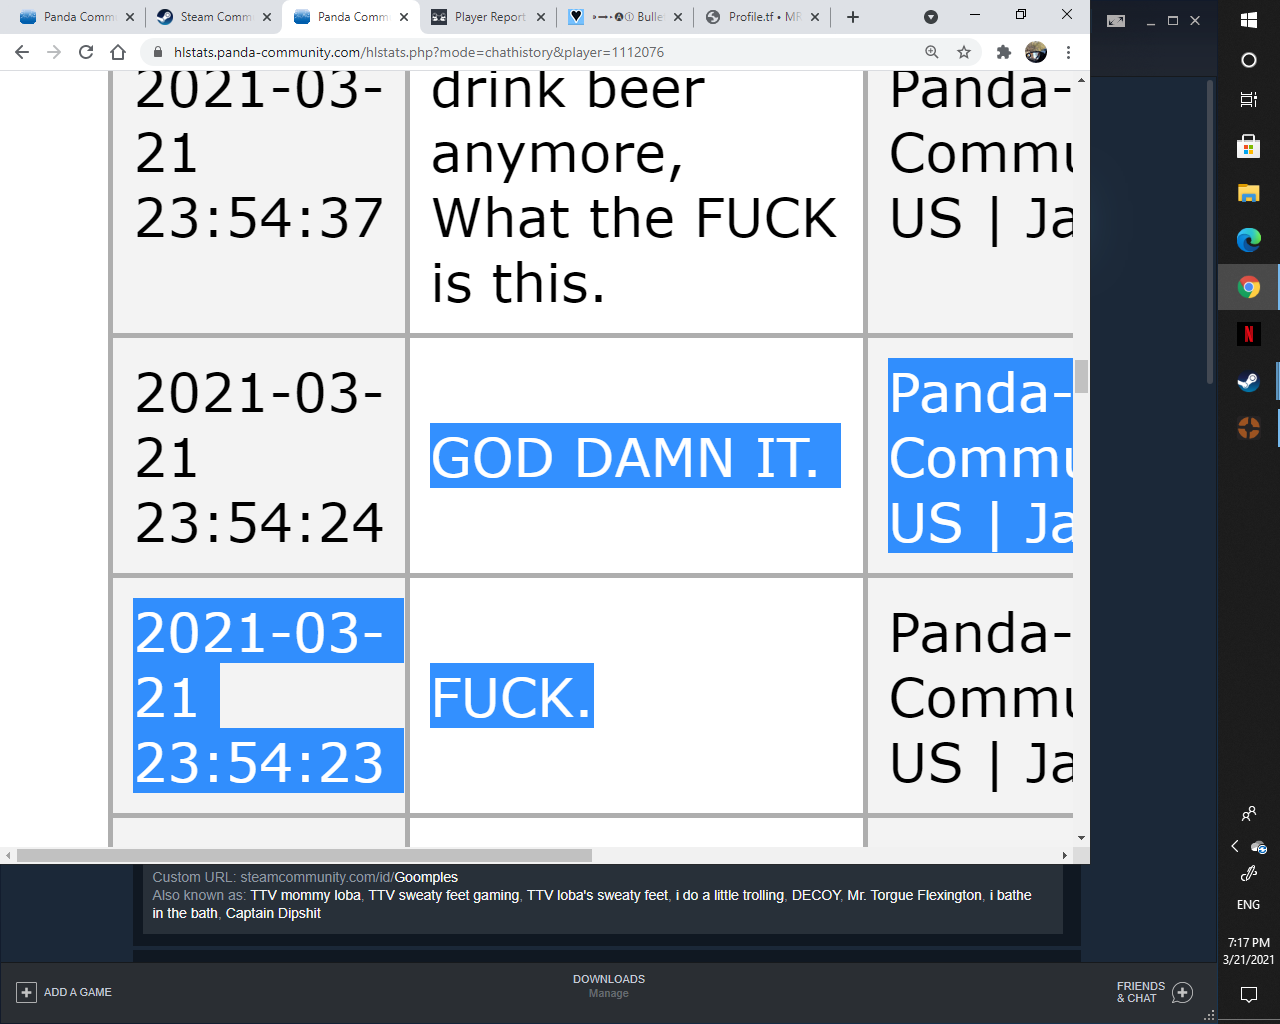Click the Friends & Chat plus icon

coord(1182,993)
